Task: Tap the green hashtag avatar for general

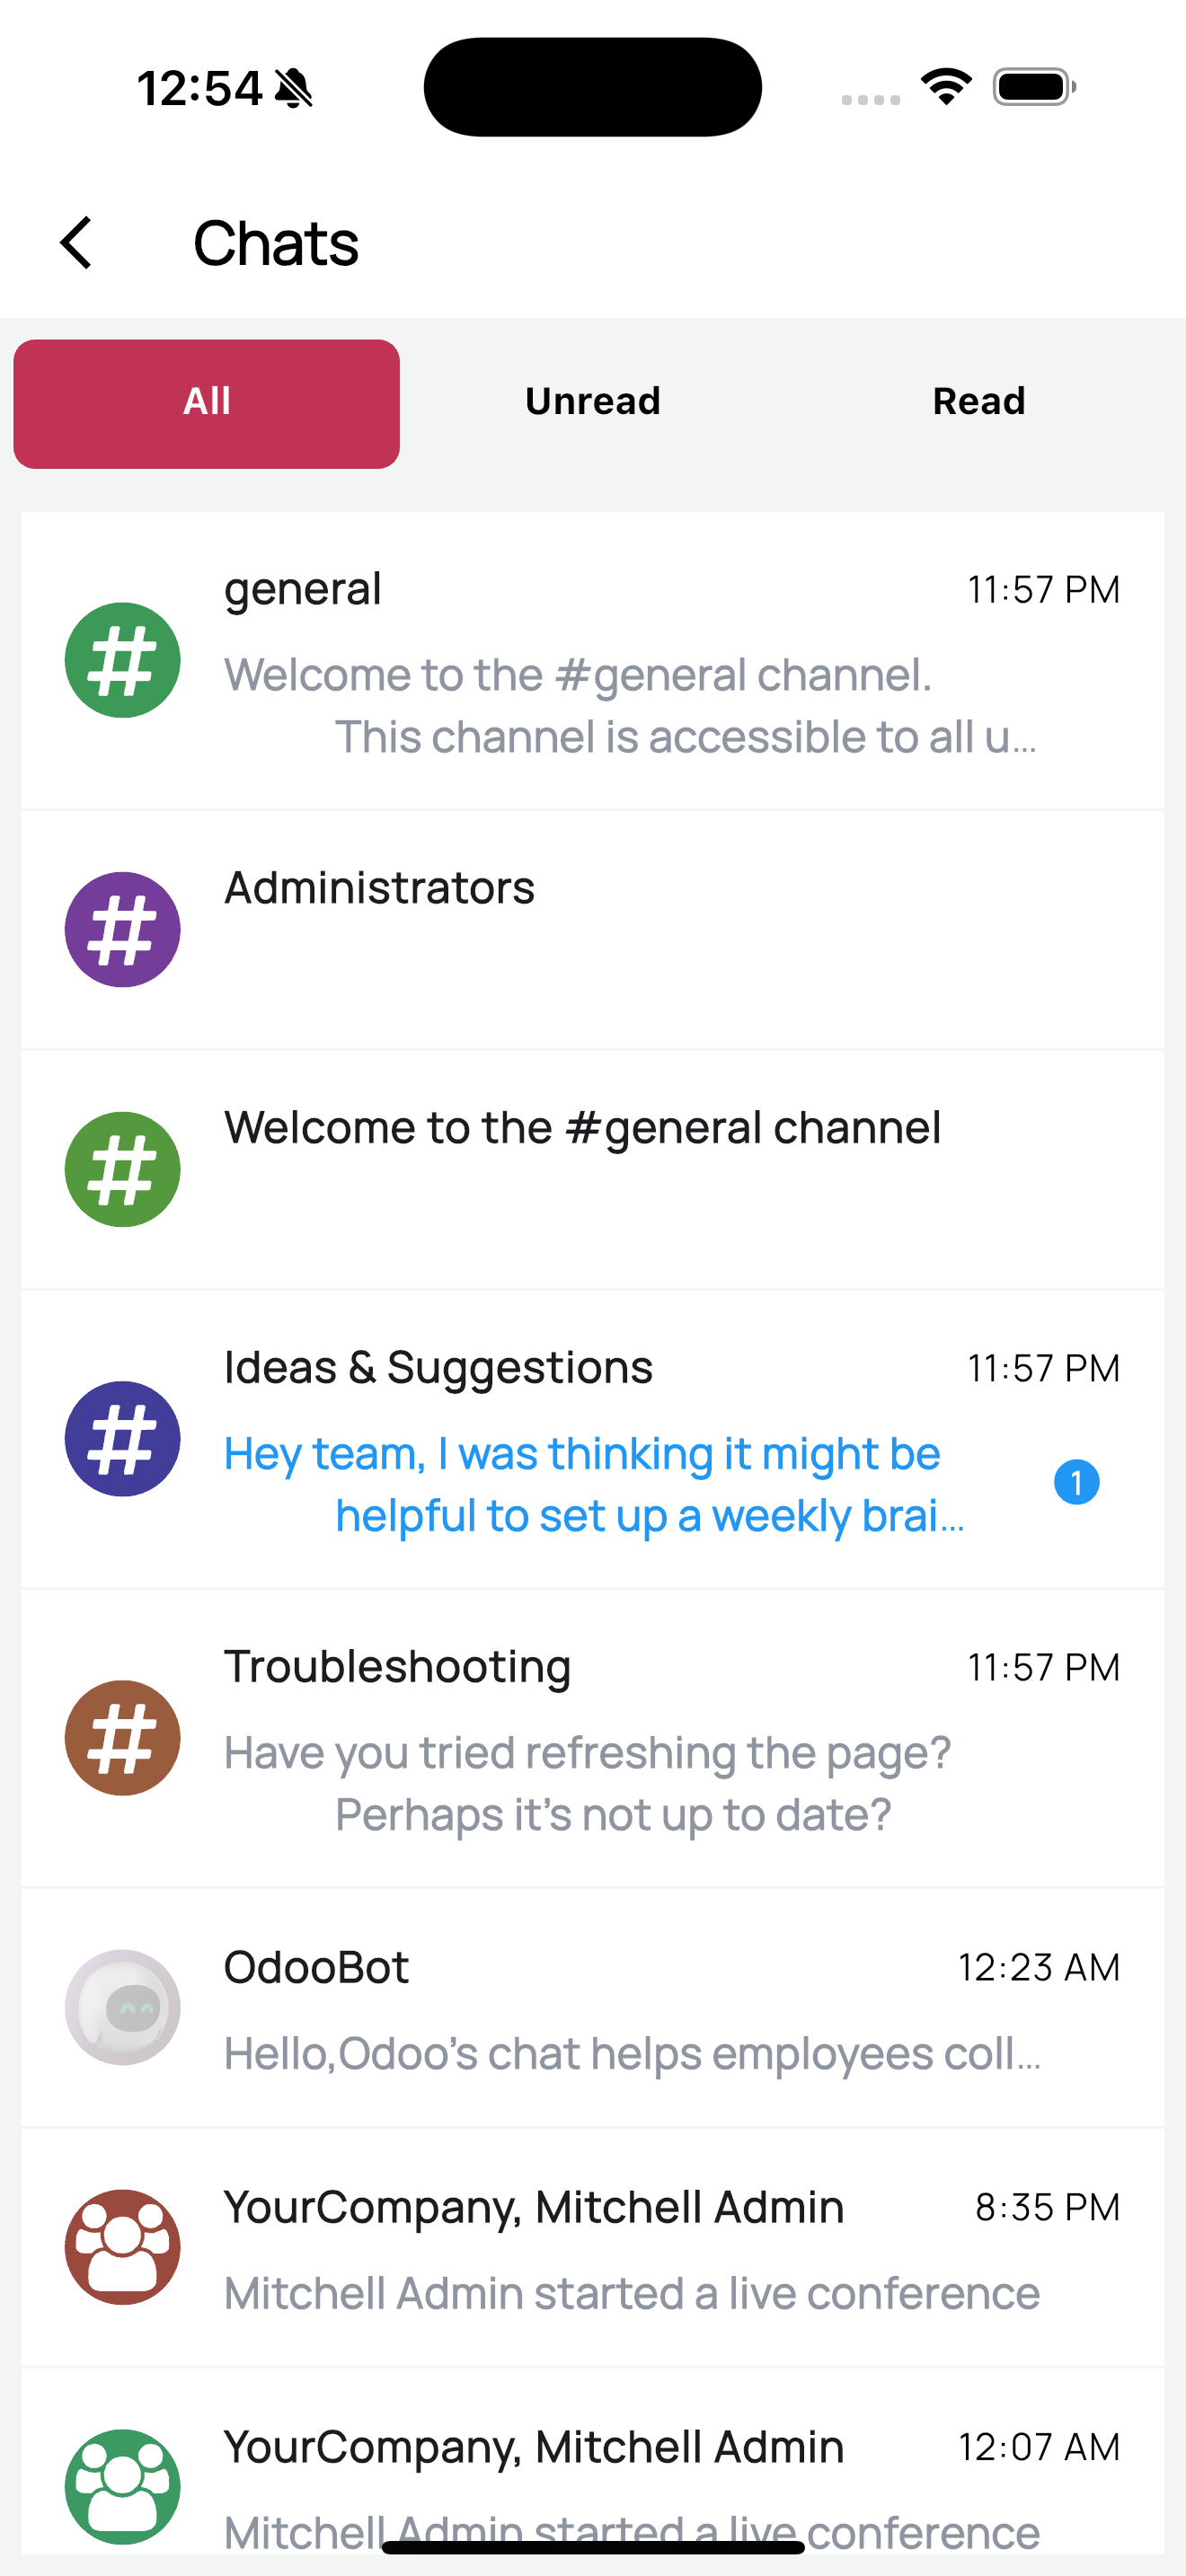Action: (x=122, y=660)
